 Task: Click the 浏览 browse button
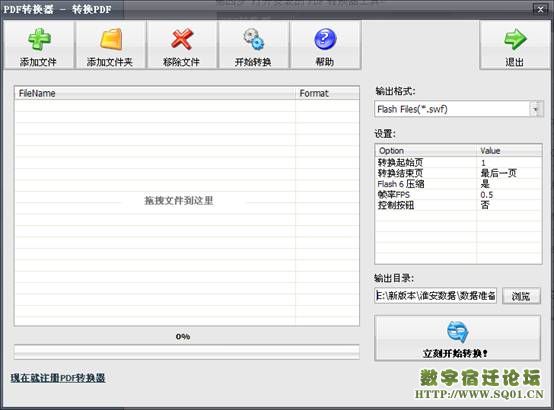click(x=521, y=296)
